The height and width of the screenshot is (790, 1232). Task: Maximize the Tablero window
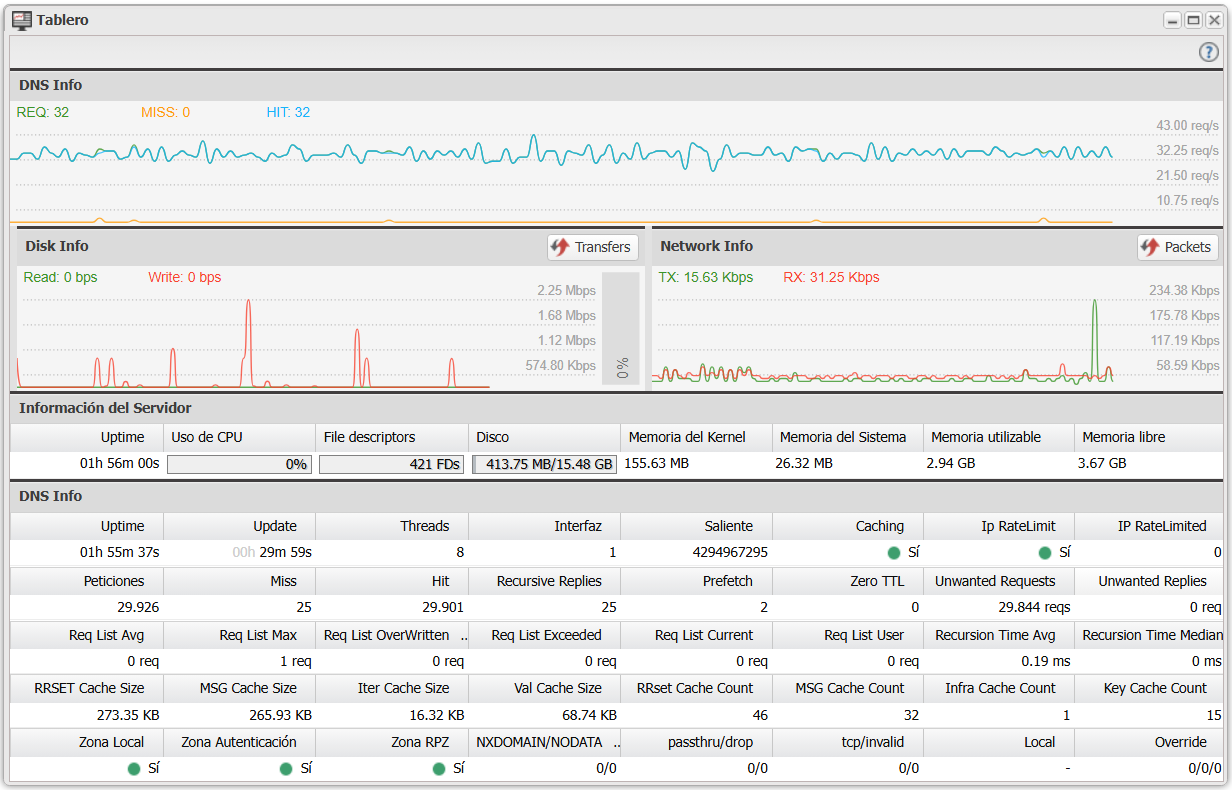pyautogui.click(x=1193, y=20)
